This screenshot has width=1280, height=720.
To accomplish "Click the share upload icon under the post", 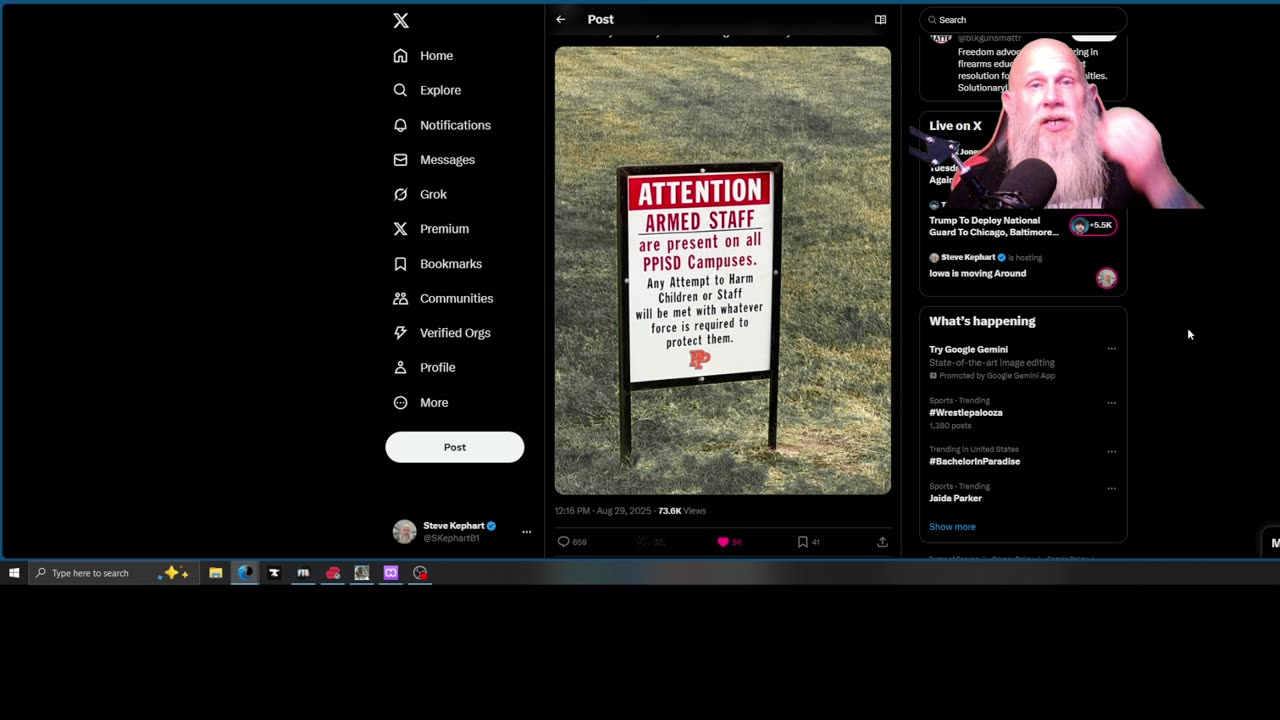I will [x=882, y=542].
